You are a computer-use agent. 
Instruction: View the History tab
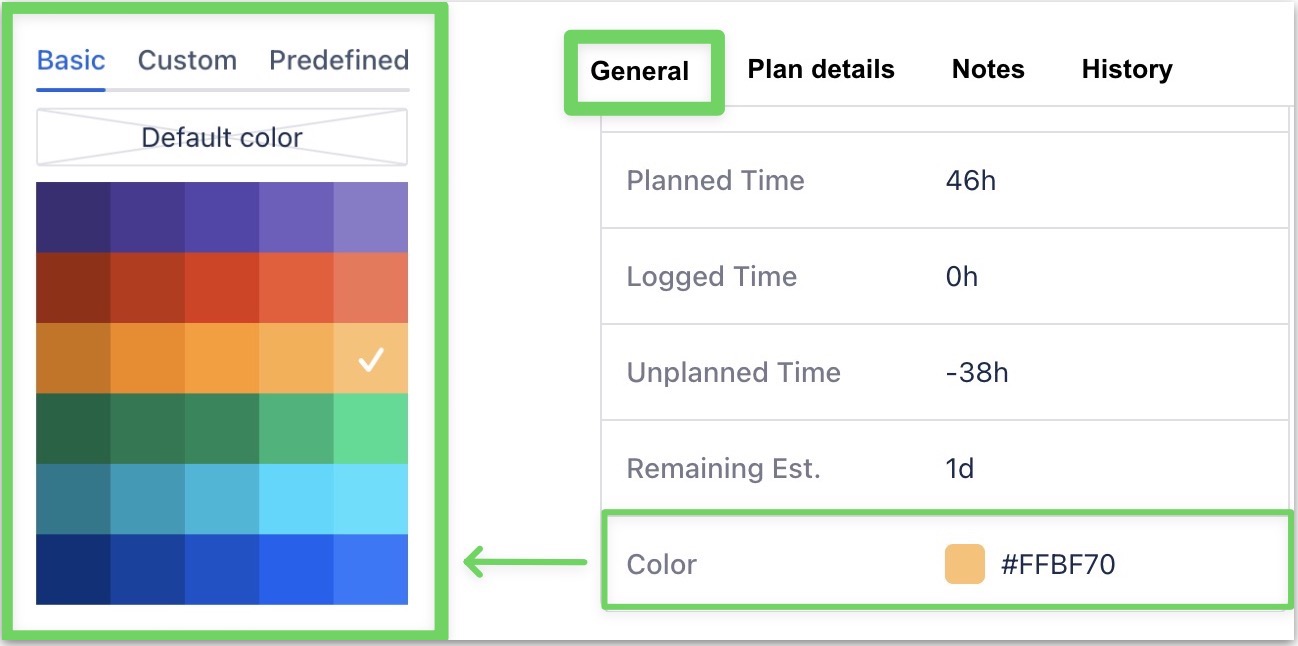click(1126, 69)
